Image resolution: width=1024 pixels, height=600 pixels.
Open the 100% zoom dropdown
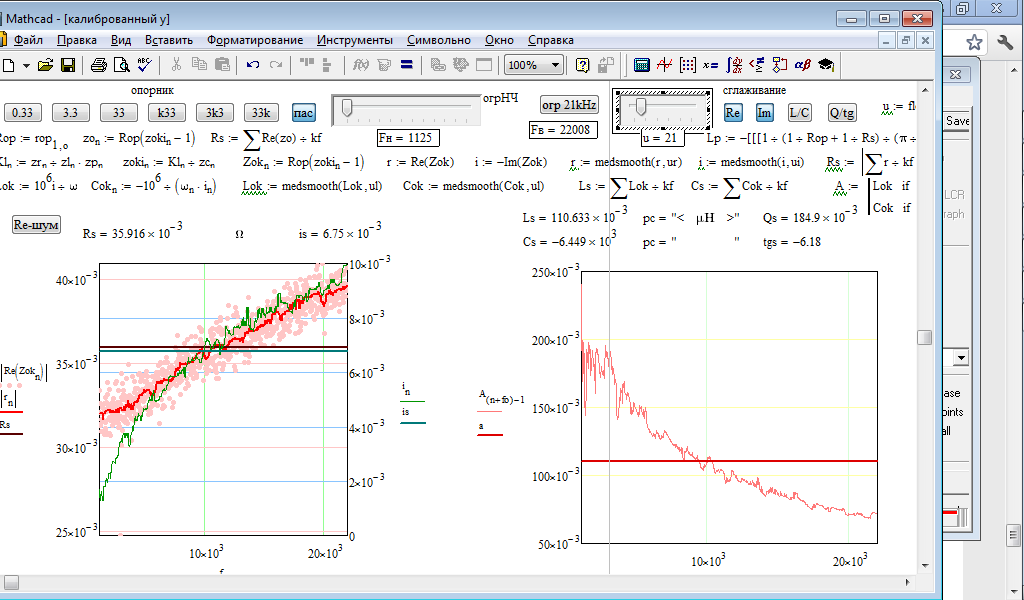point(556,65)
